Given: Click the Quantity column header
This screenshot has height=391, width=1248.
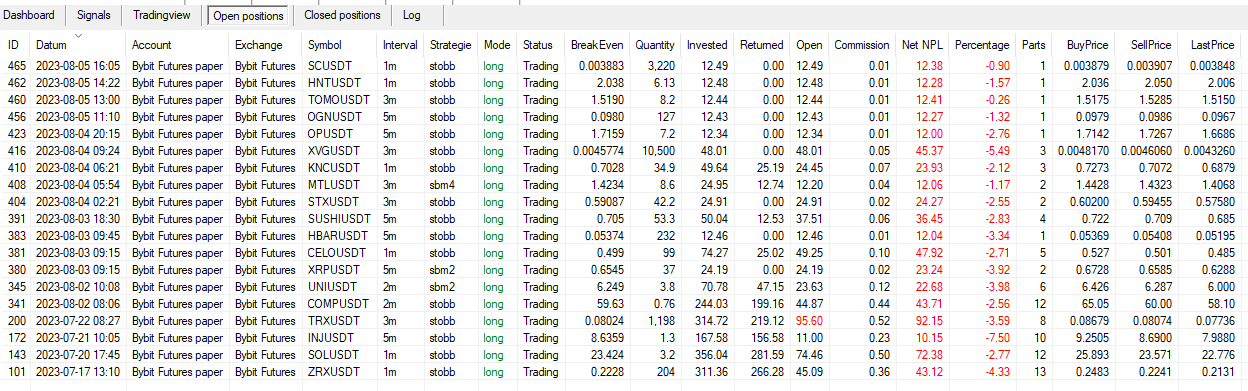Looking at the screenshot, I should point(655,45).
